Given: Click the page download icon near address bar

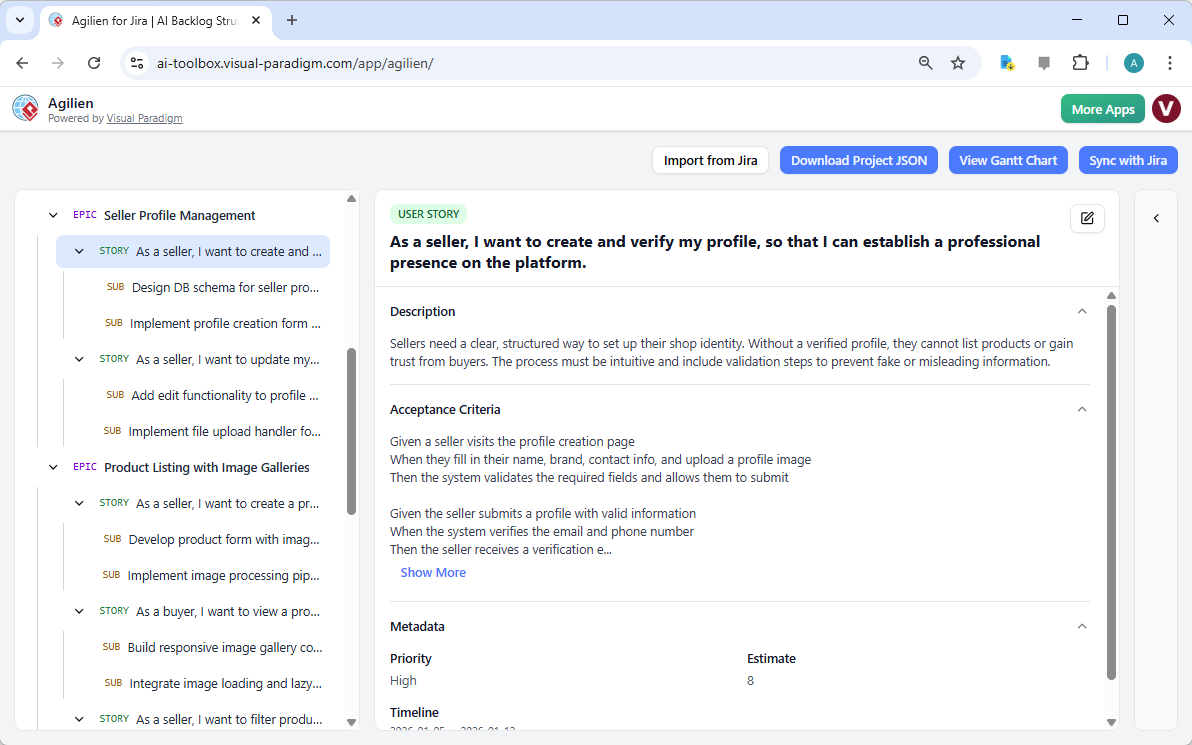Looking at the screenshot, I should pos(1006,62).
